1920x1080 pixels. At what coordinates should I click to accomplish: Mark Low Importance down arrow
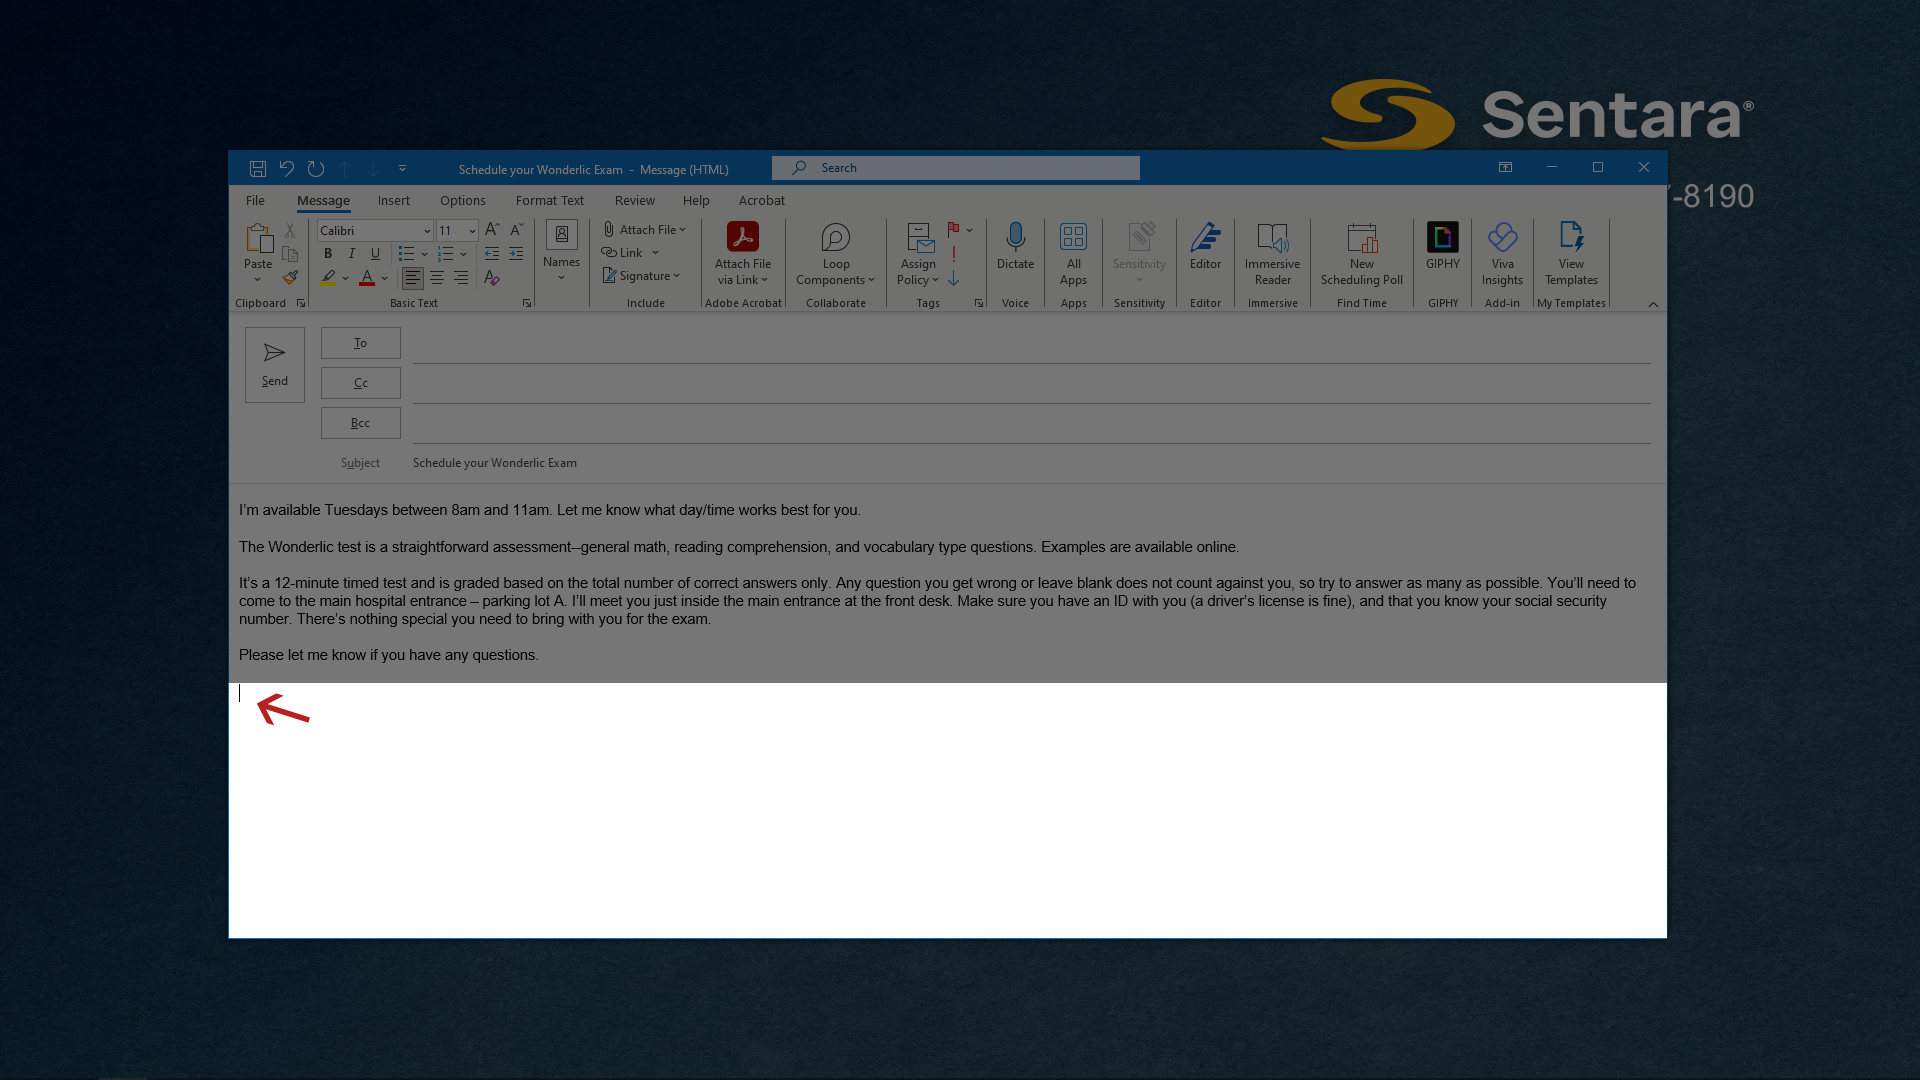[954, 278]
